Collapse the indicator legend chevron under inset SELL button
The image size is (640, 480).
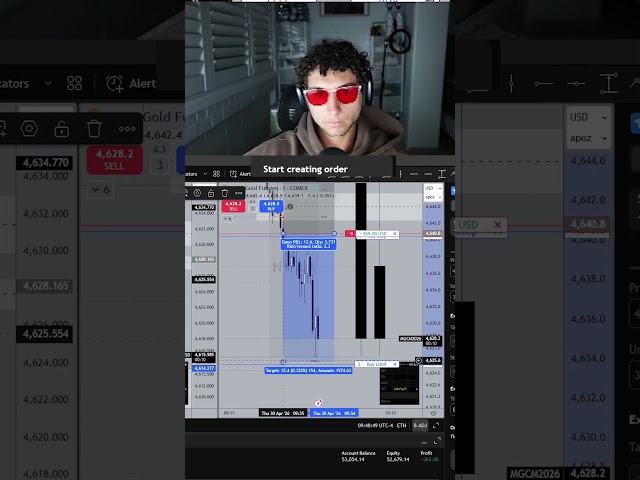tap(227, 219)
